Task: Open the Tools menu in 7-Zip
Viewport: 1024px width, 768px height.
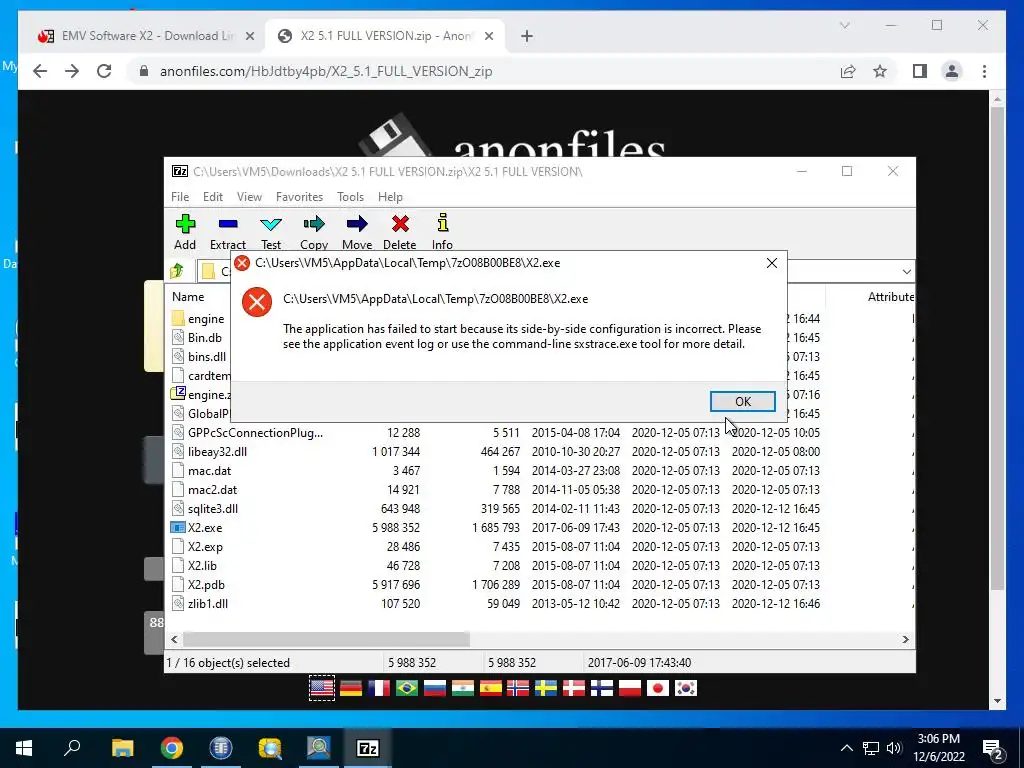Action: (x=350, y=197)
